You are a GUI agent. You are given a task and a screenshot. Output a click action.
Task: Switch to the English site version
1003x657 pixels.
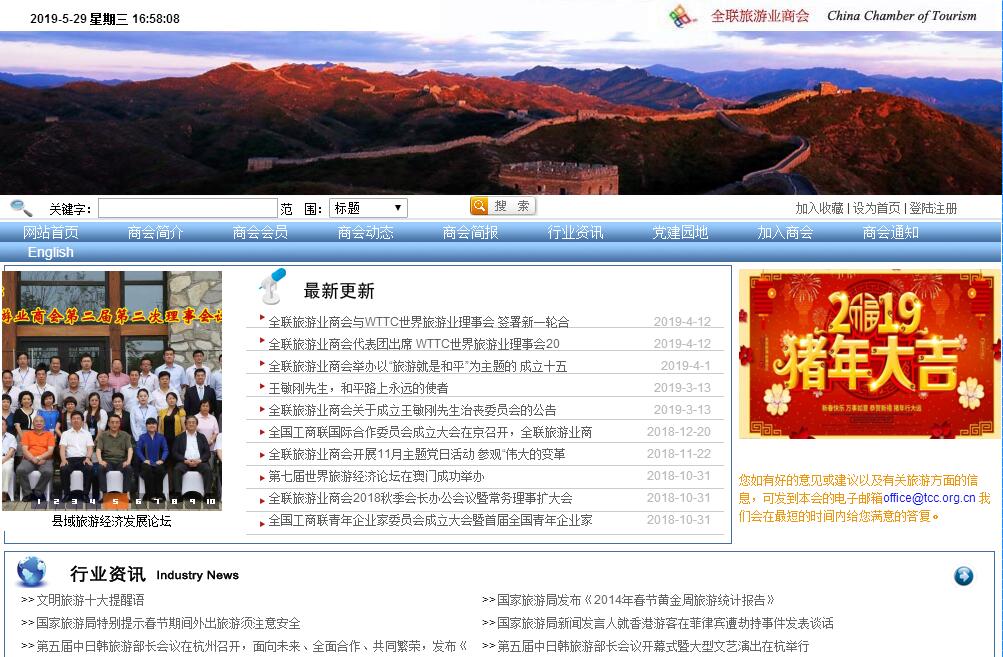click(50, 252)
